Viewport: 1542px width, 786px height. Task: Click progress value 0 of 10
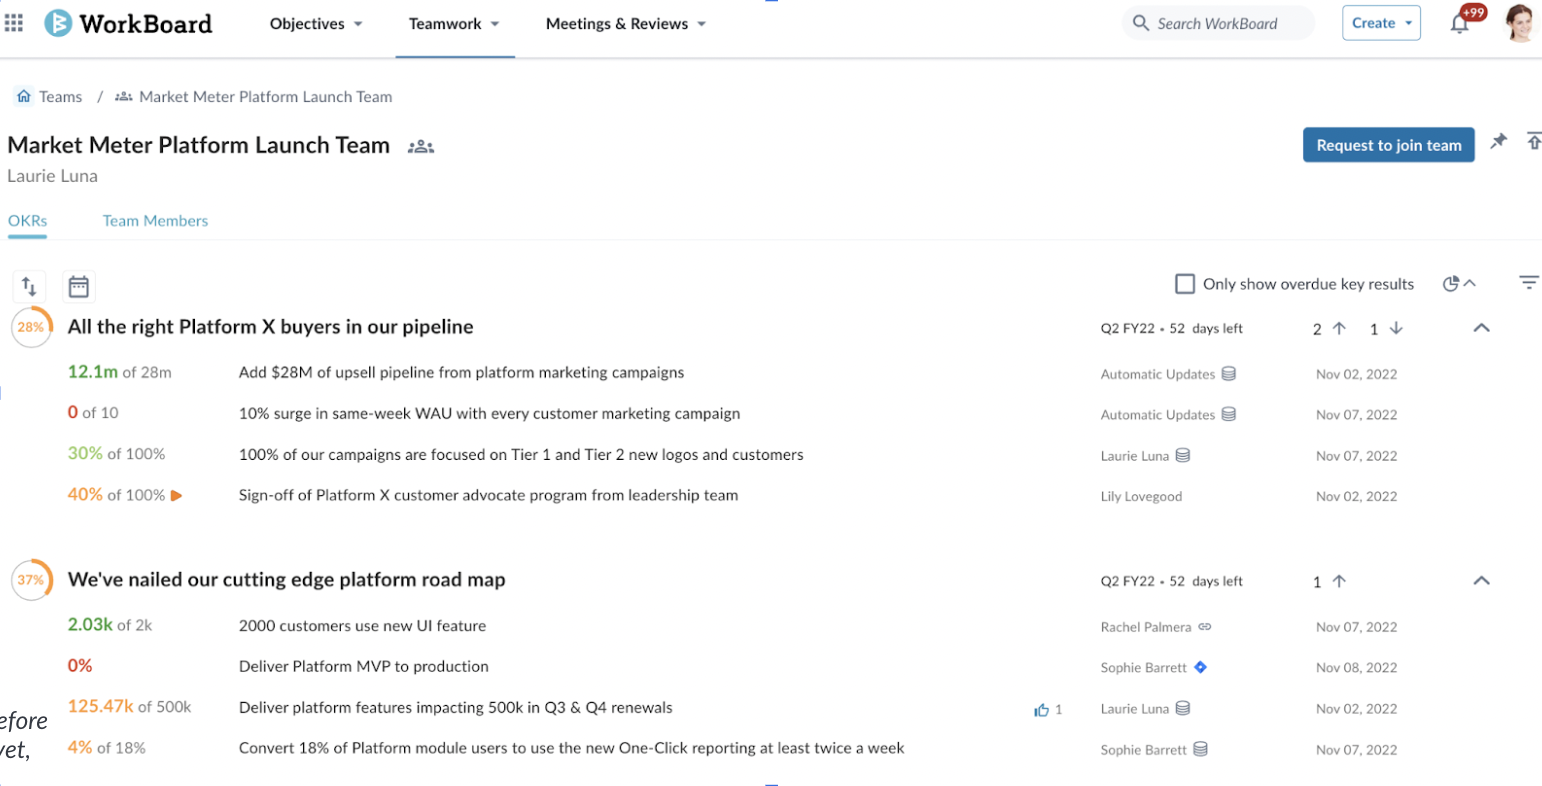coord(93,412)
